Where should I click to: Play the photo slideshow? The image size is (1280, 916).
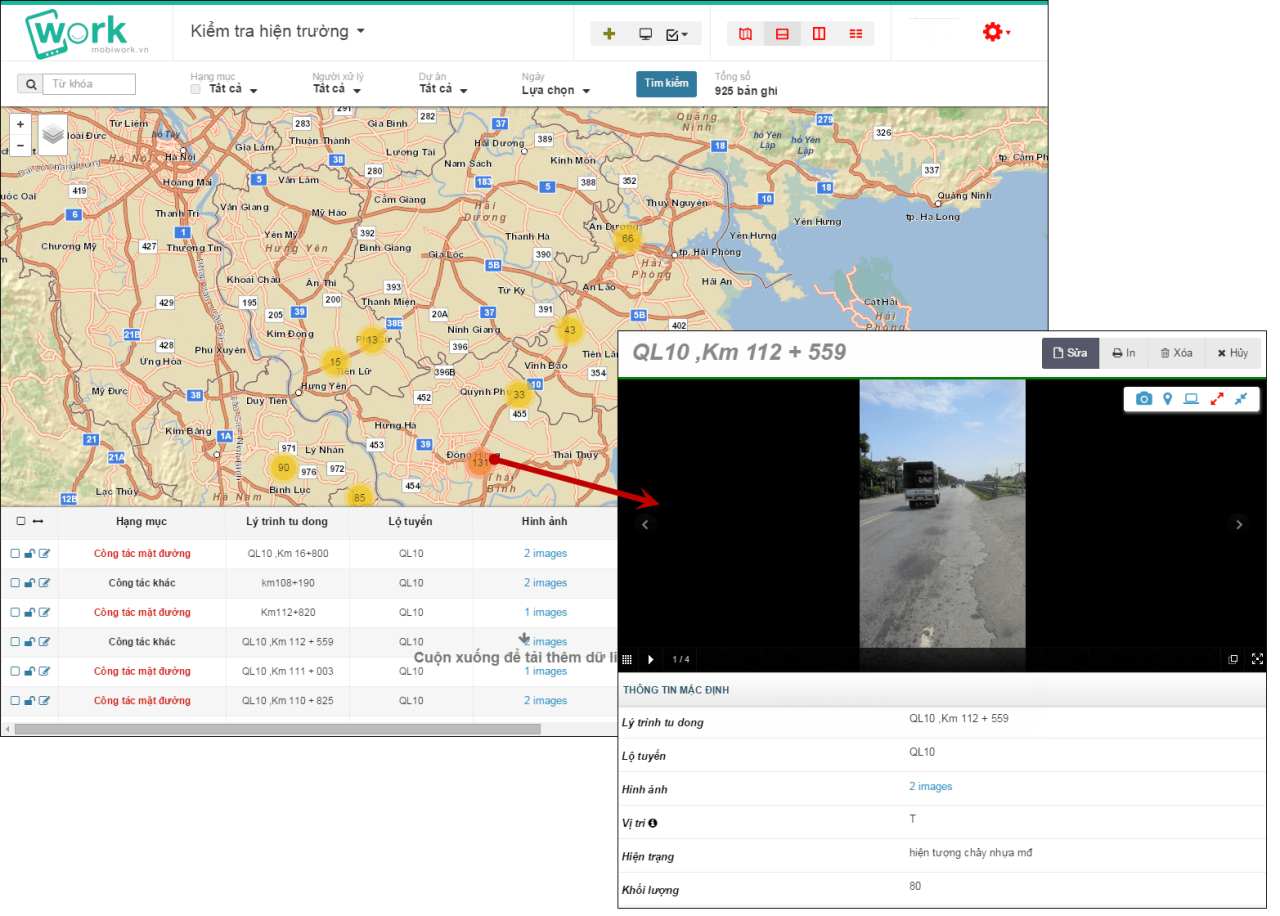651,659
